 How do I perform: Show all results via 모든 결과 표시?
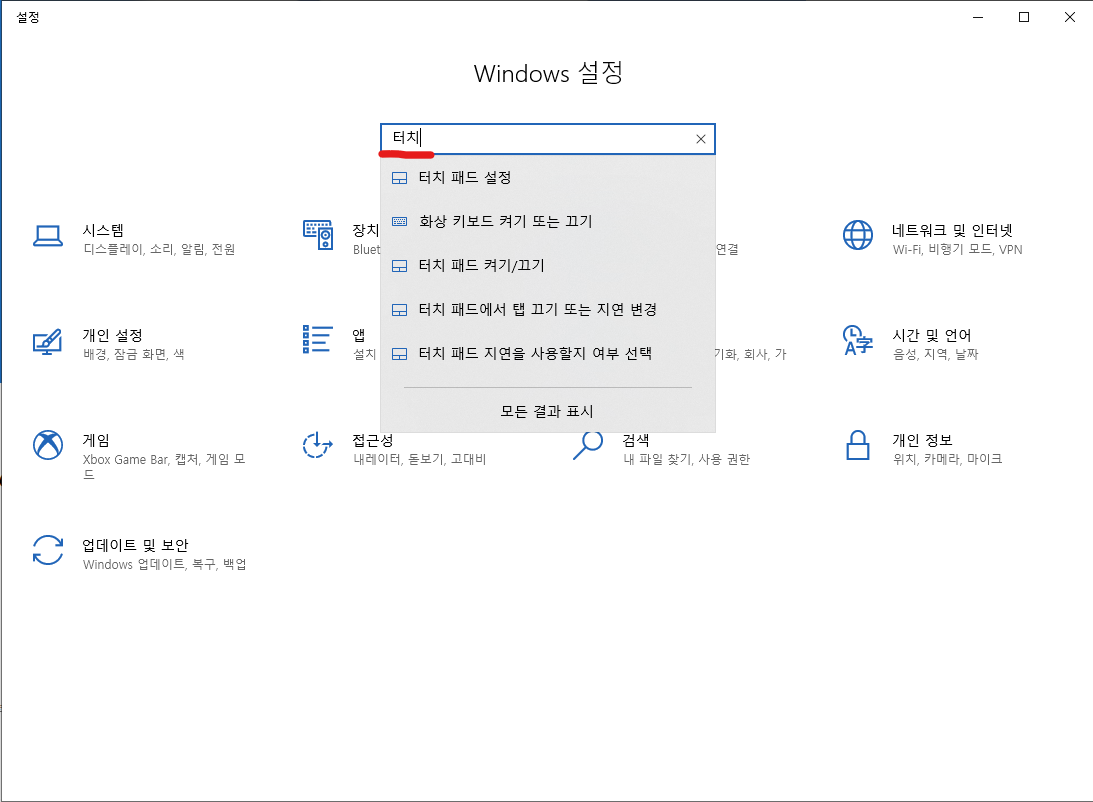tap(547, 411)
